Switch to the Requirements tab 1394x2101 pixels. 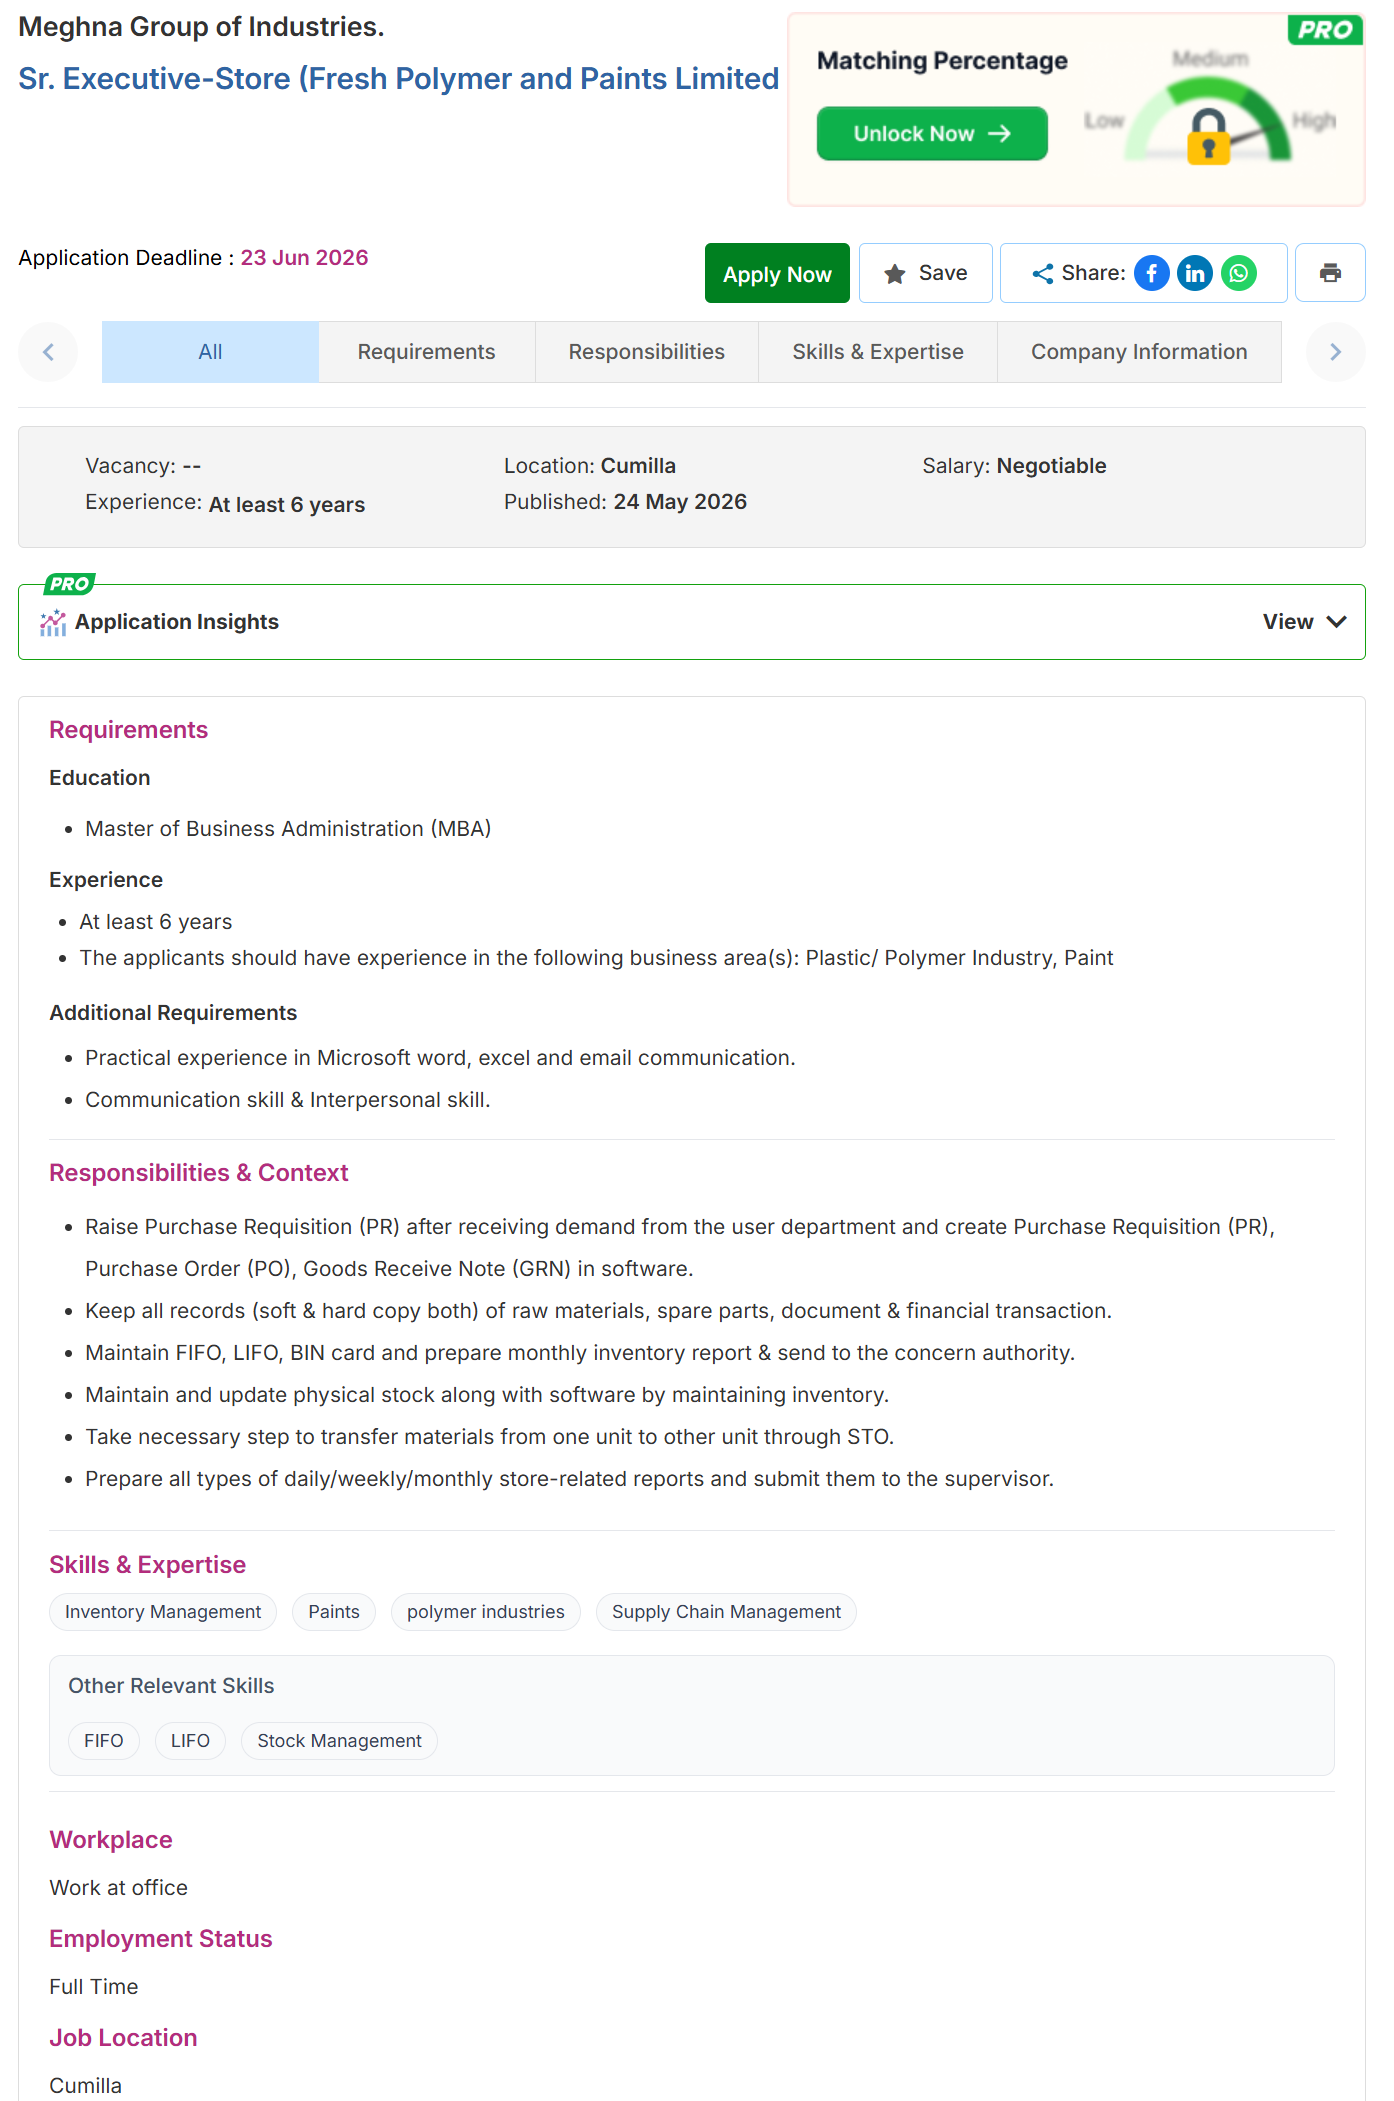[427, 352]
